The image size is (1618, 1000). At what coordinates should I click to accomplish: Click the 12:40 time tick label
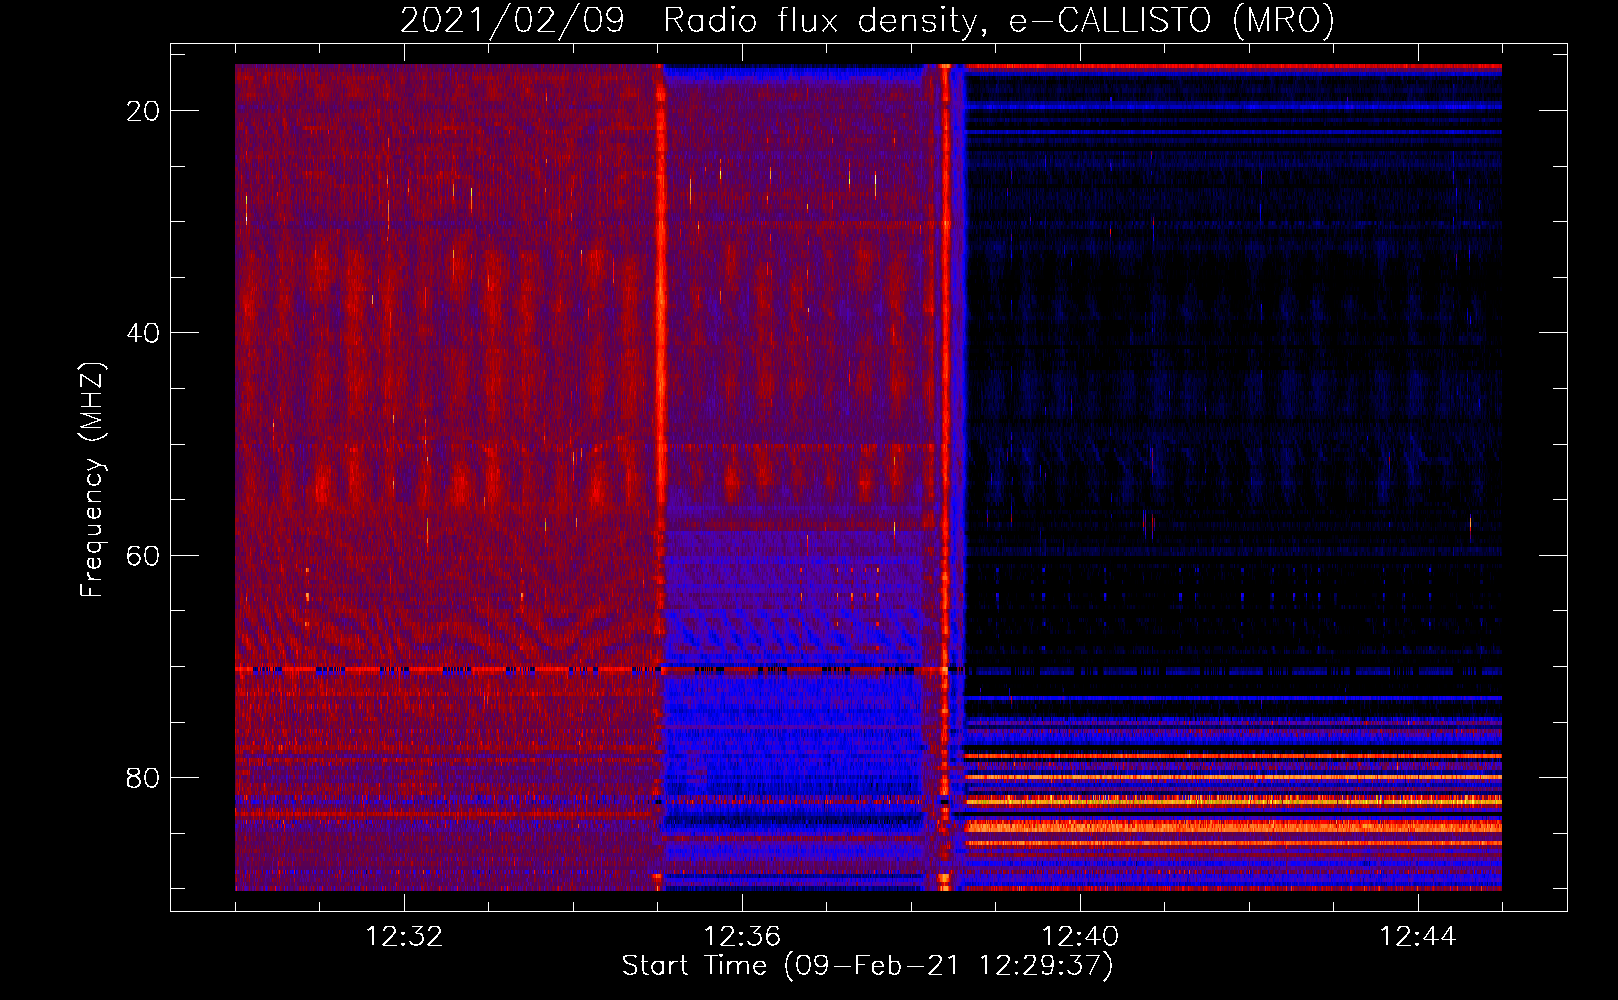[1080, 937]
